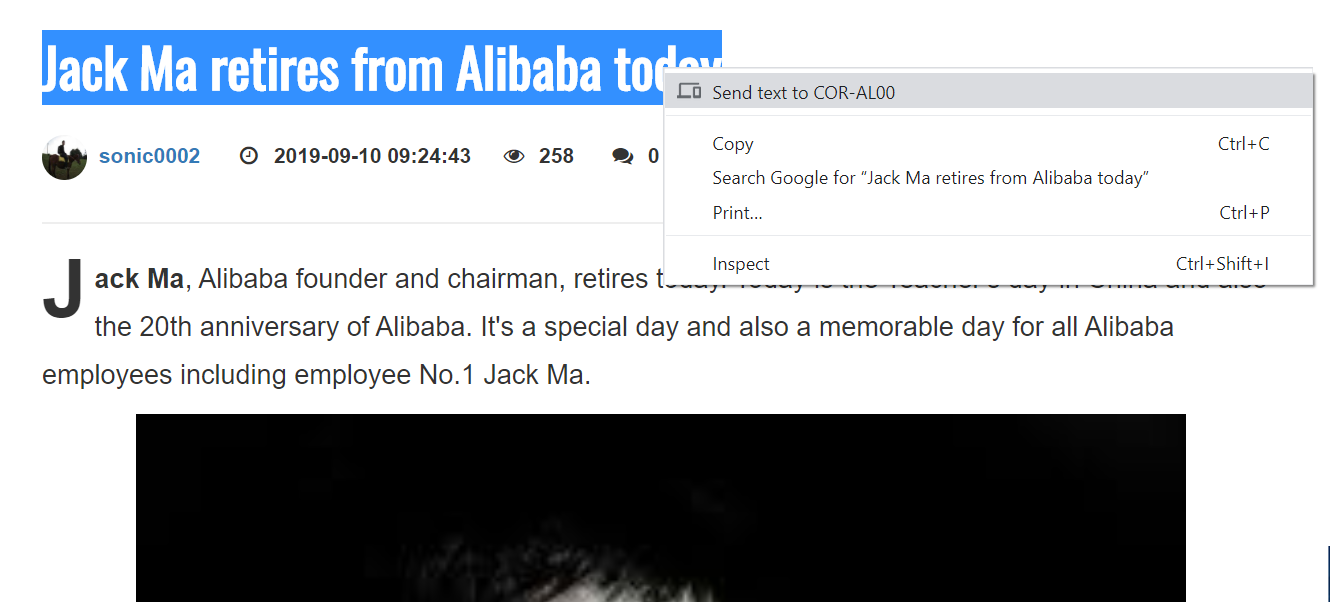The image size is (1330, 602).
Task: Click the Ctrl+Shift+I shortcut label
Action: coord(1222,264)
